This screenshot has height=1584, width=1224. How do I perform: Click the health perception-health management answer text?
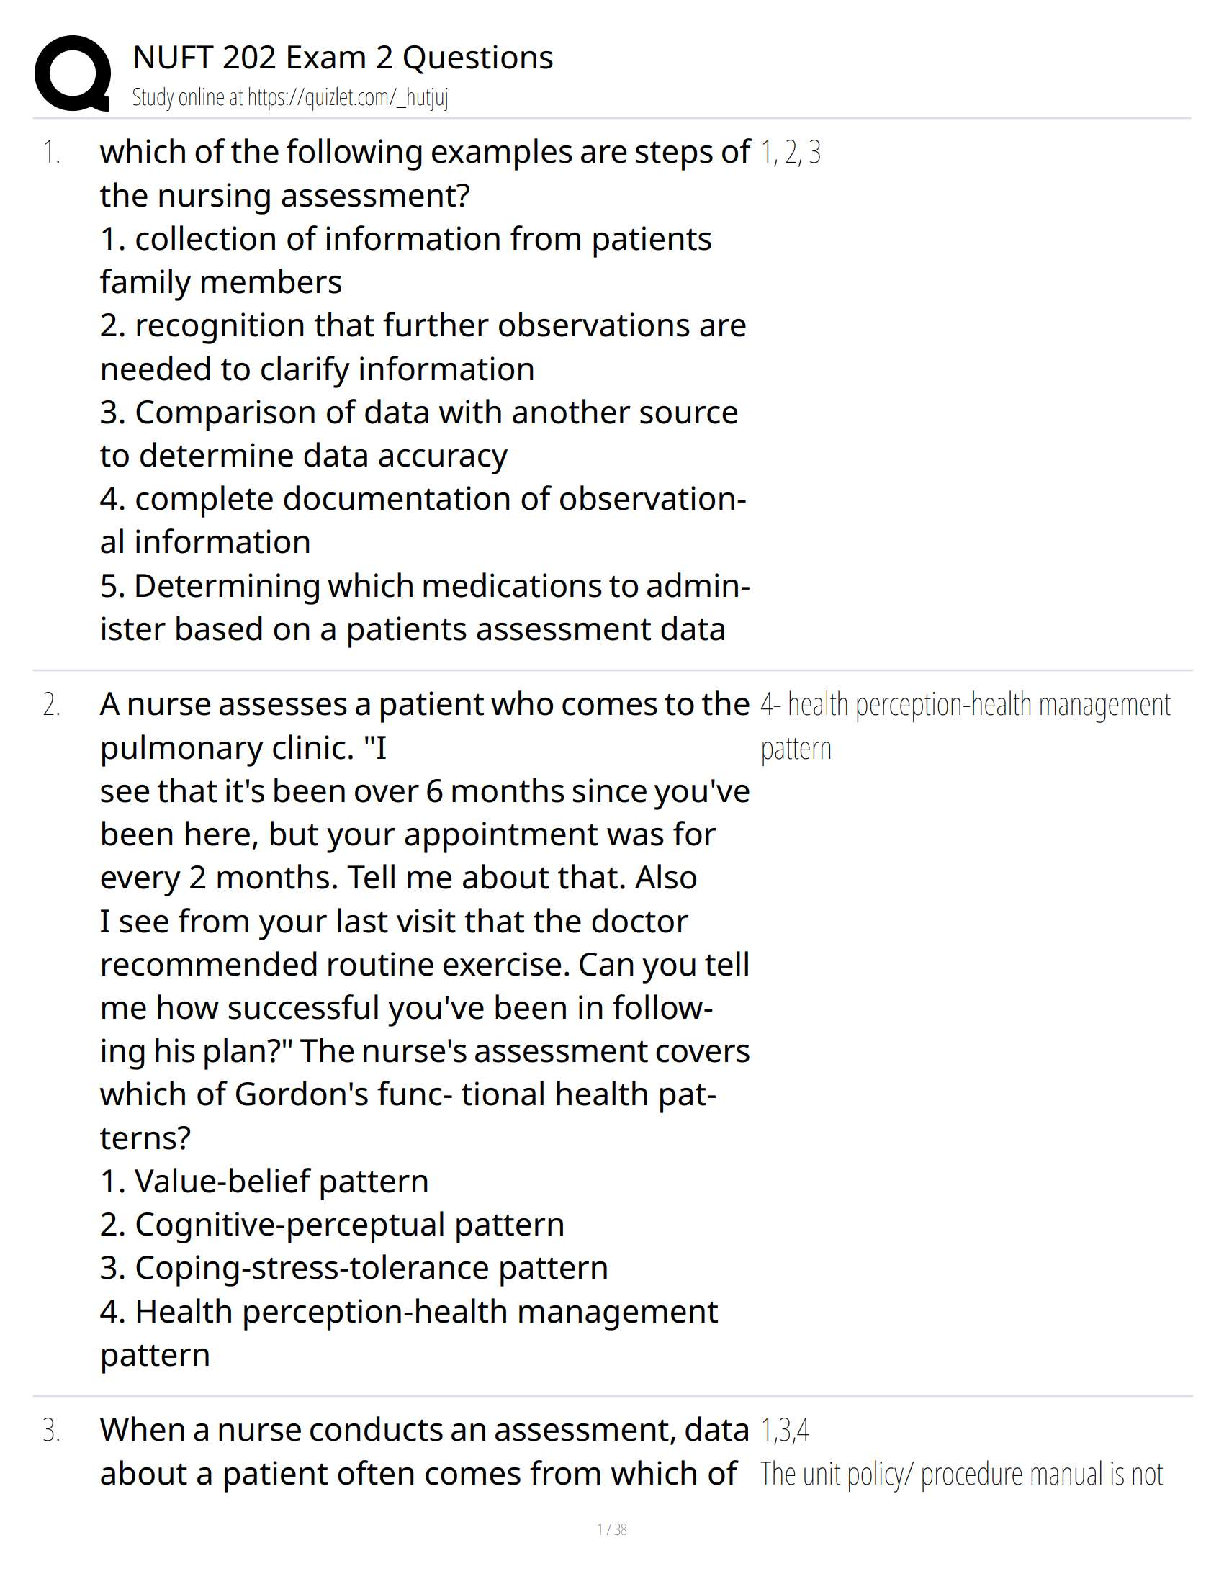pyautogui.click(x=964, y=706)
